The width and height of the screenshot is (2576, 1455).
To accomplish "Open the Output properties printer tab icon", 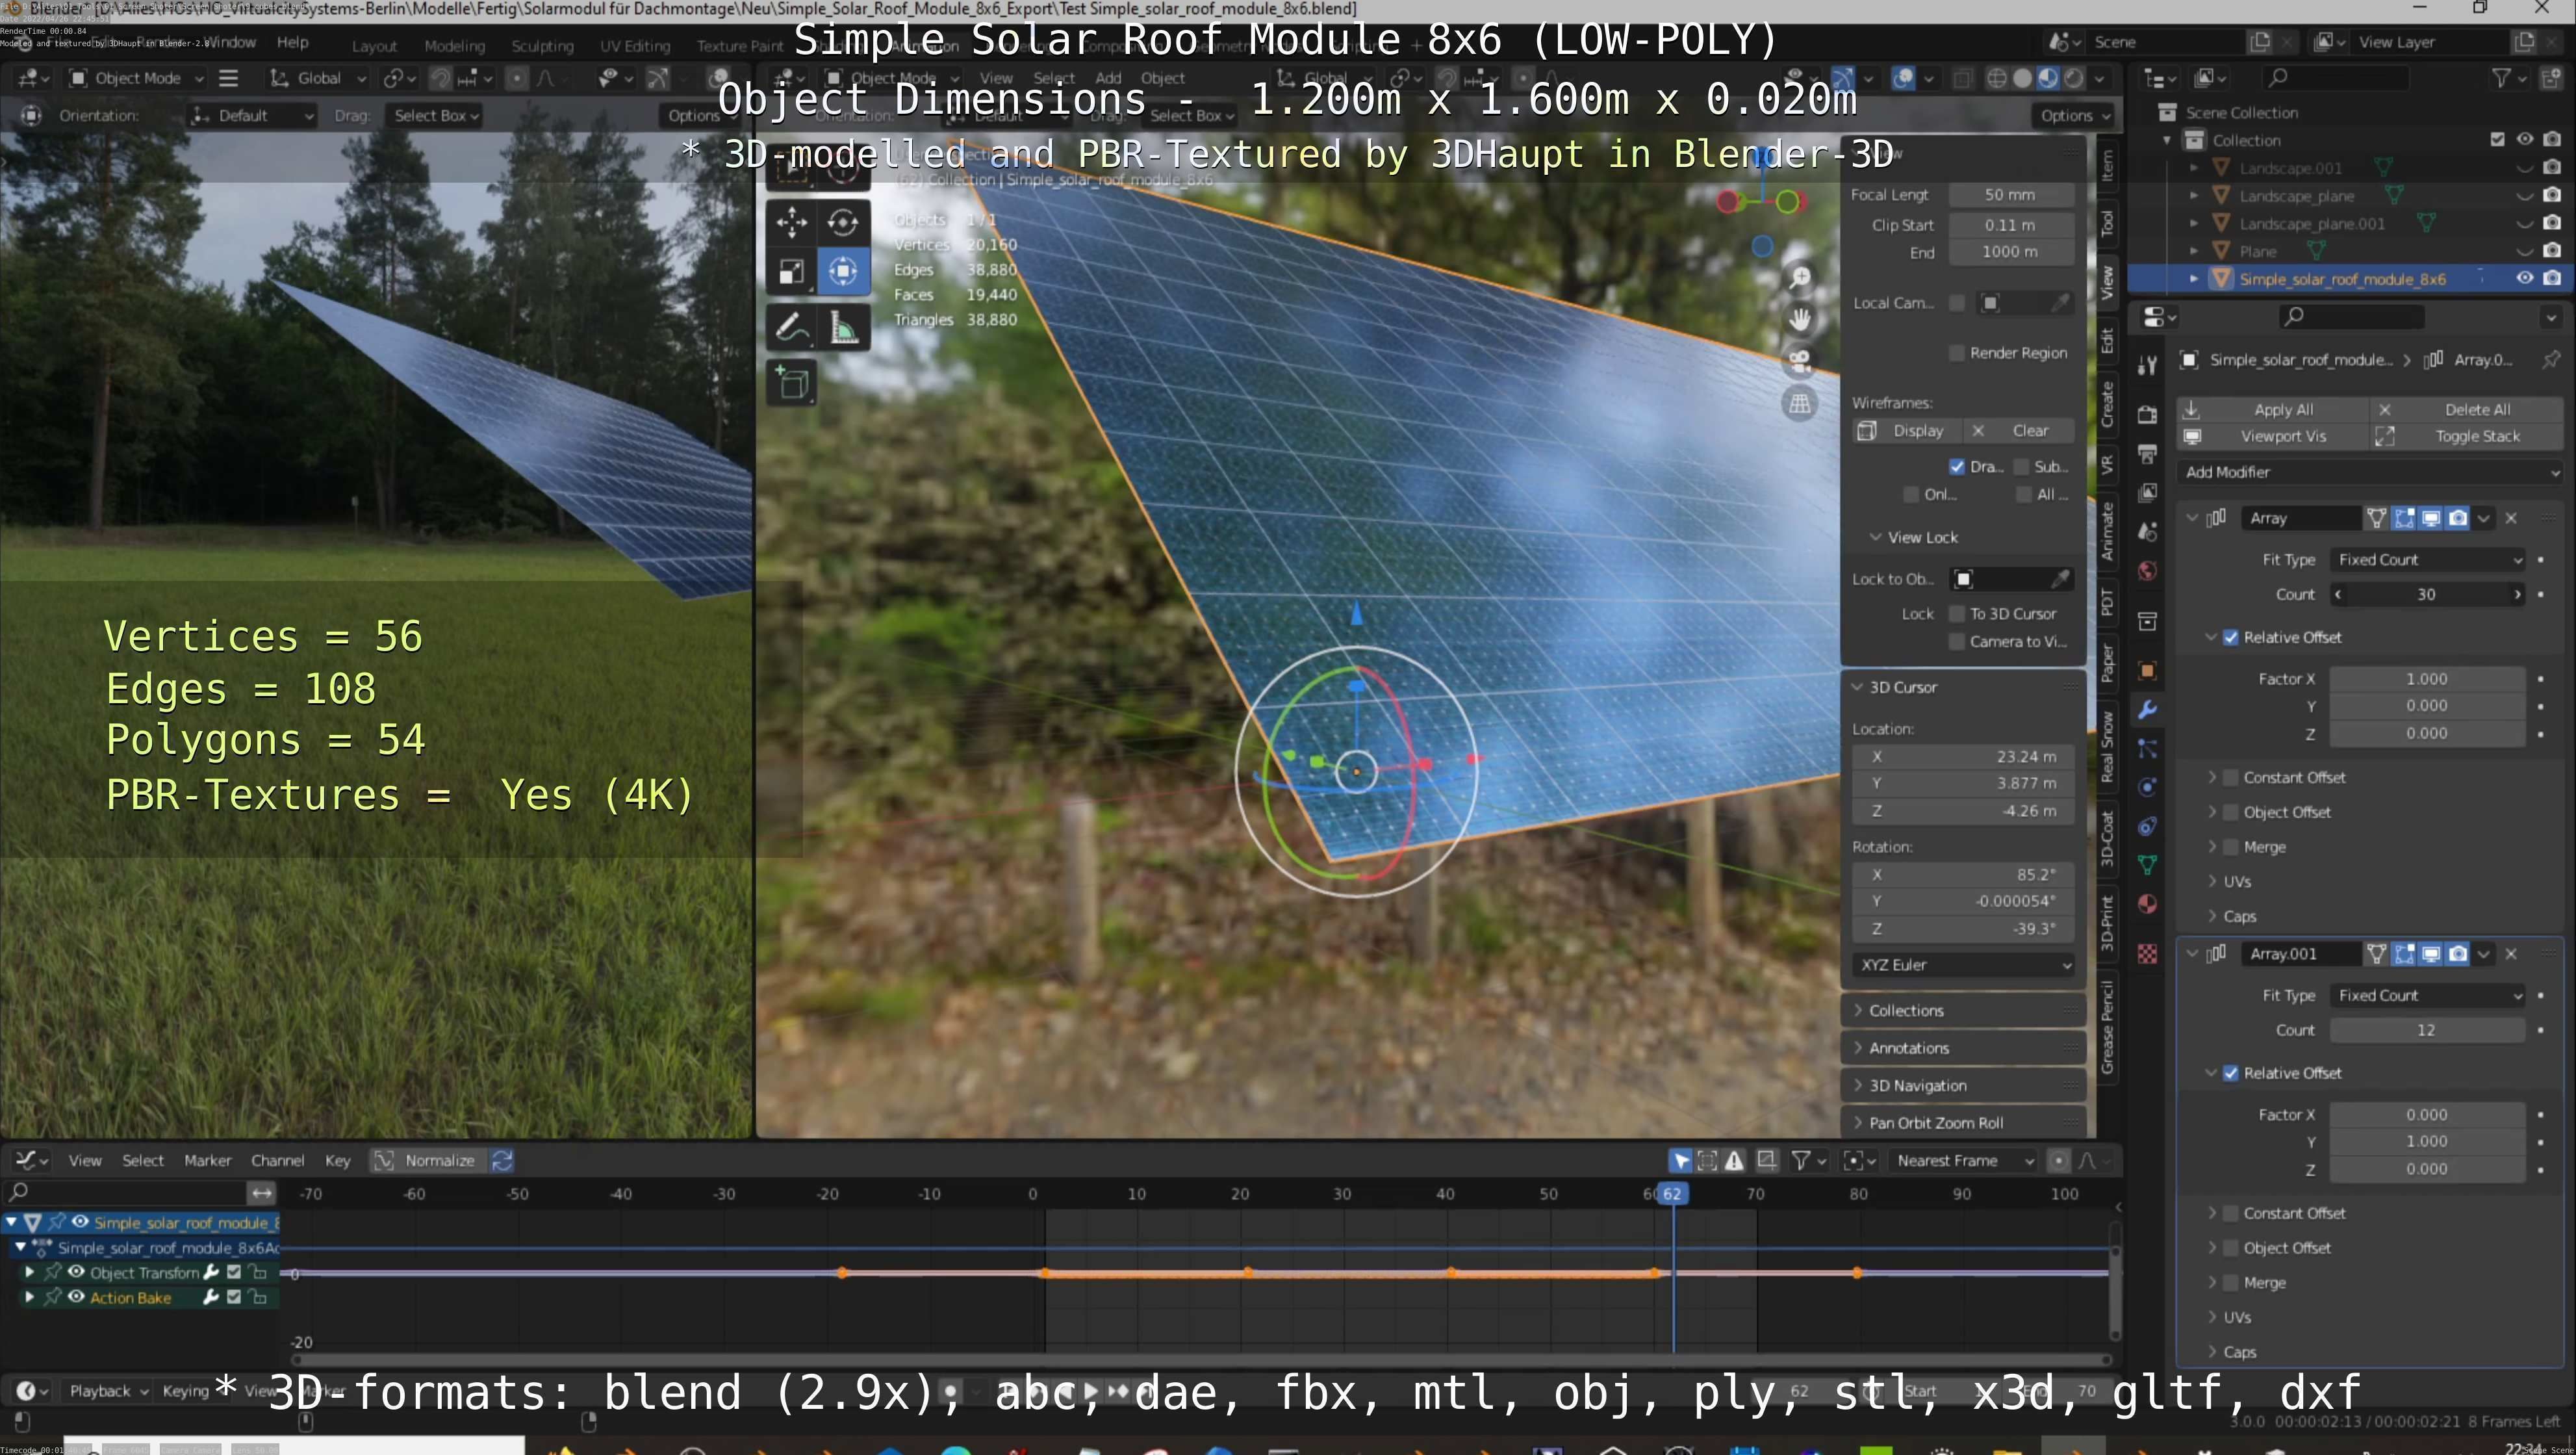I will click(x=2147, y=454).
